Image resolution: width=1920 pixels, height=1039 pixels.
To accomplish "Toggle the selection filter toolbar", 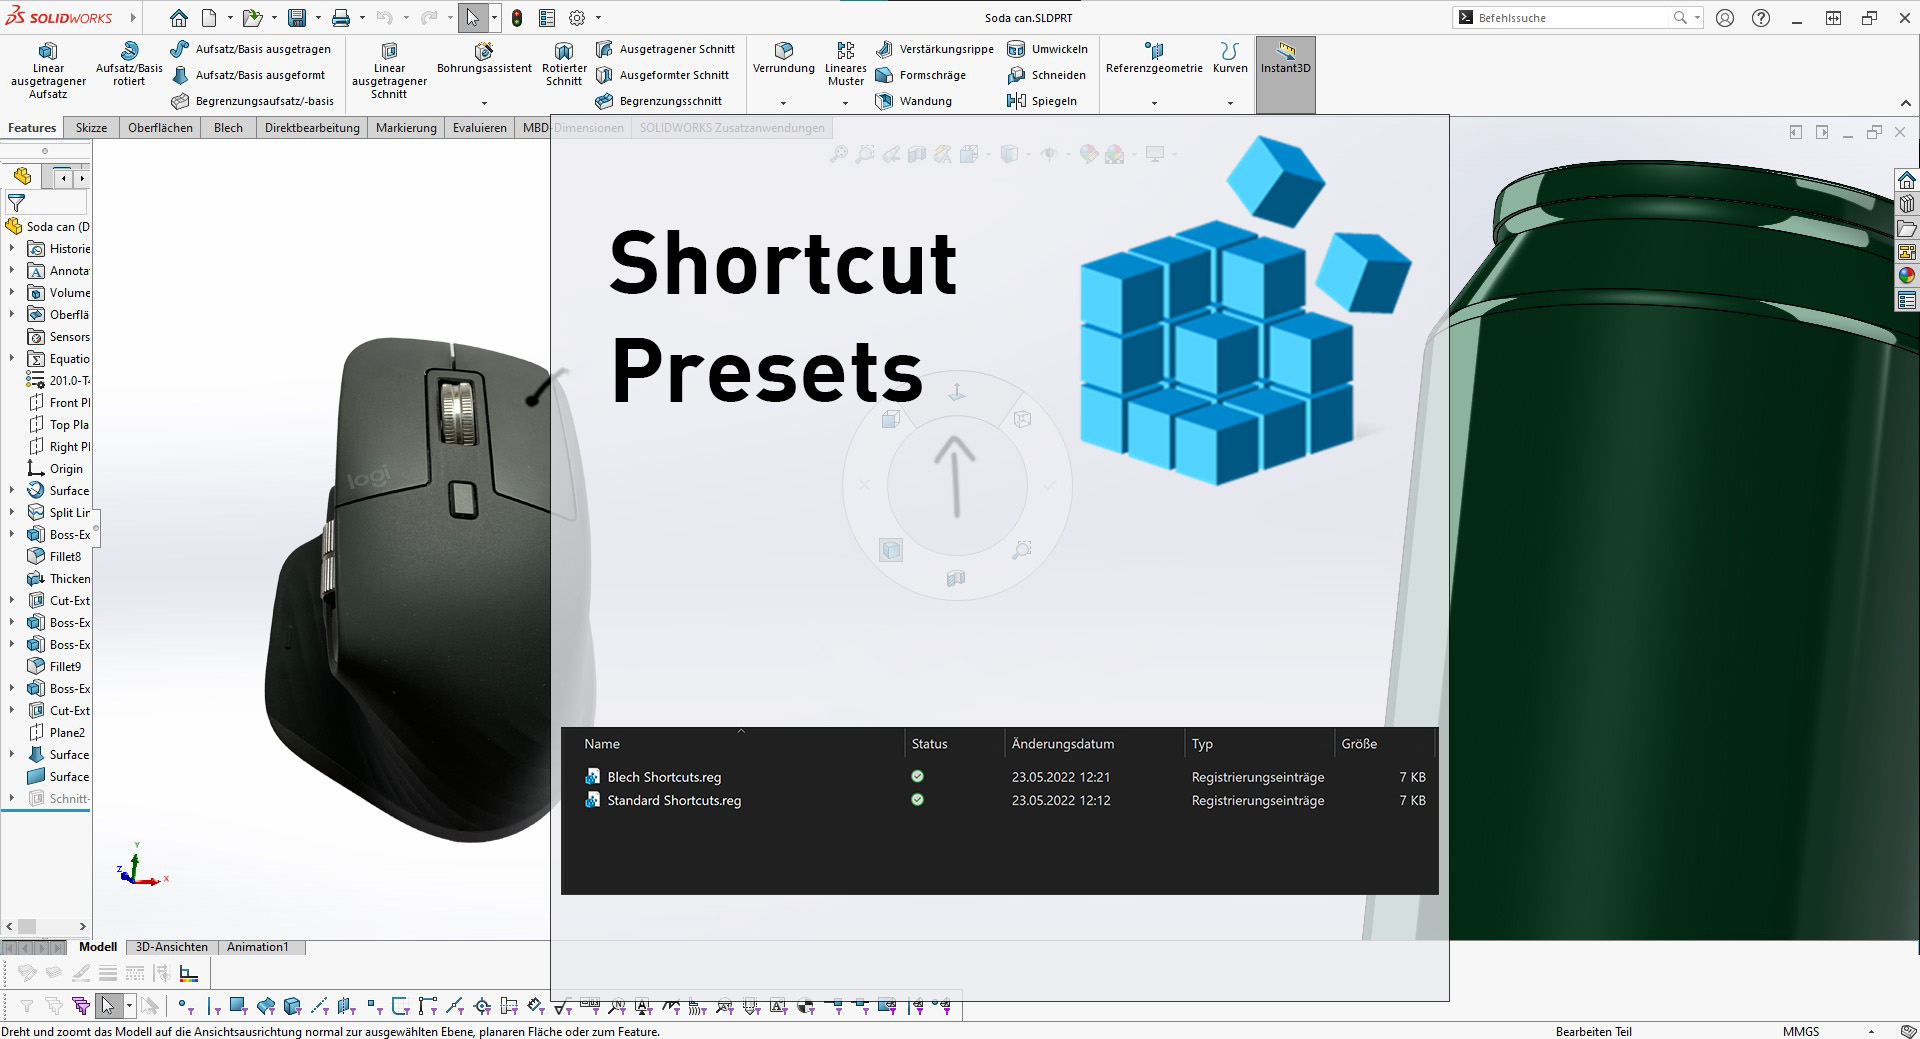I will point(80,1006).
